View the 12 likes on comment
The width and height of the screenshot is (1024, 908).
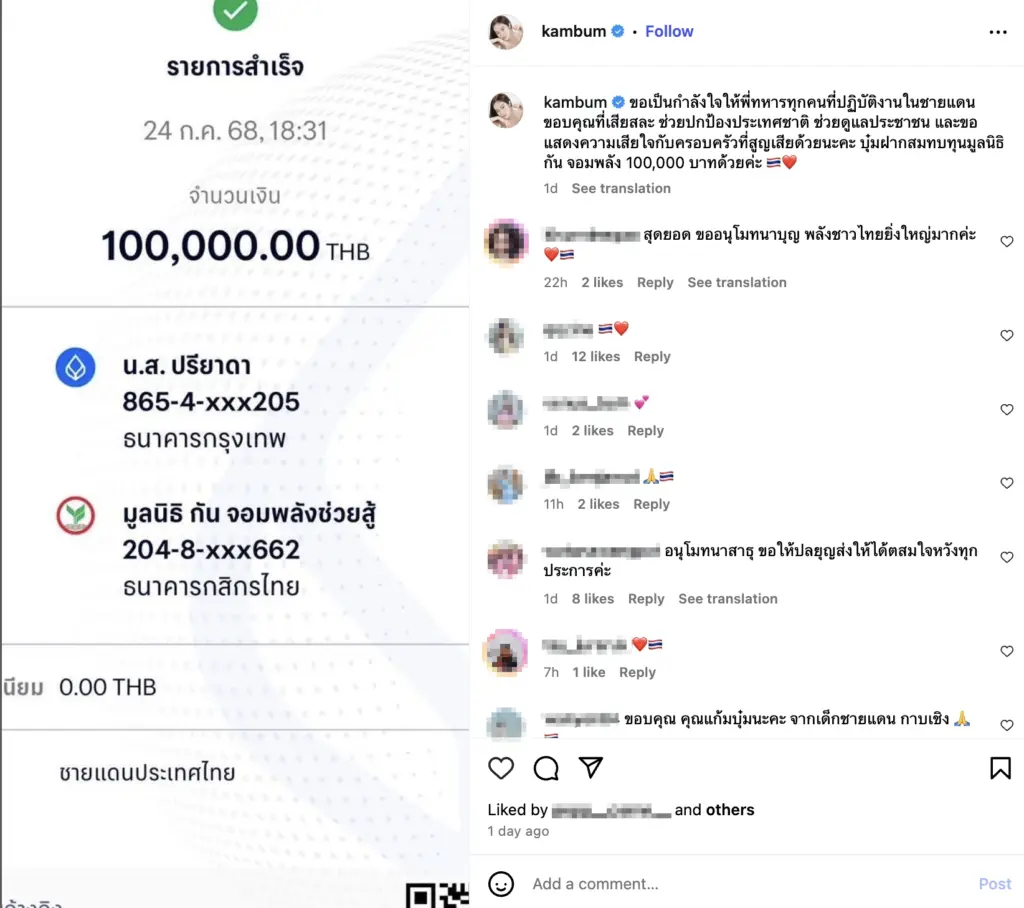pos(596,357)
